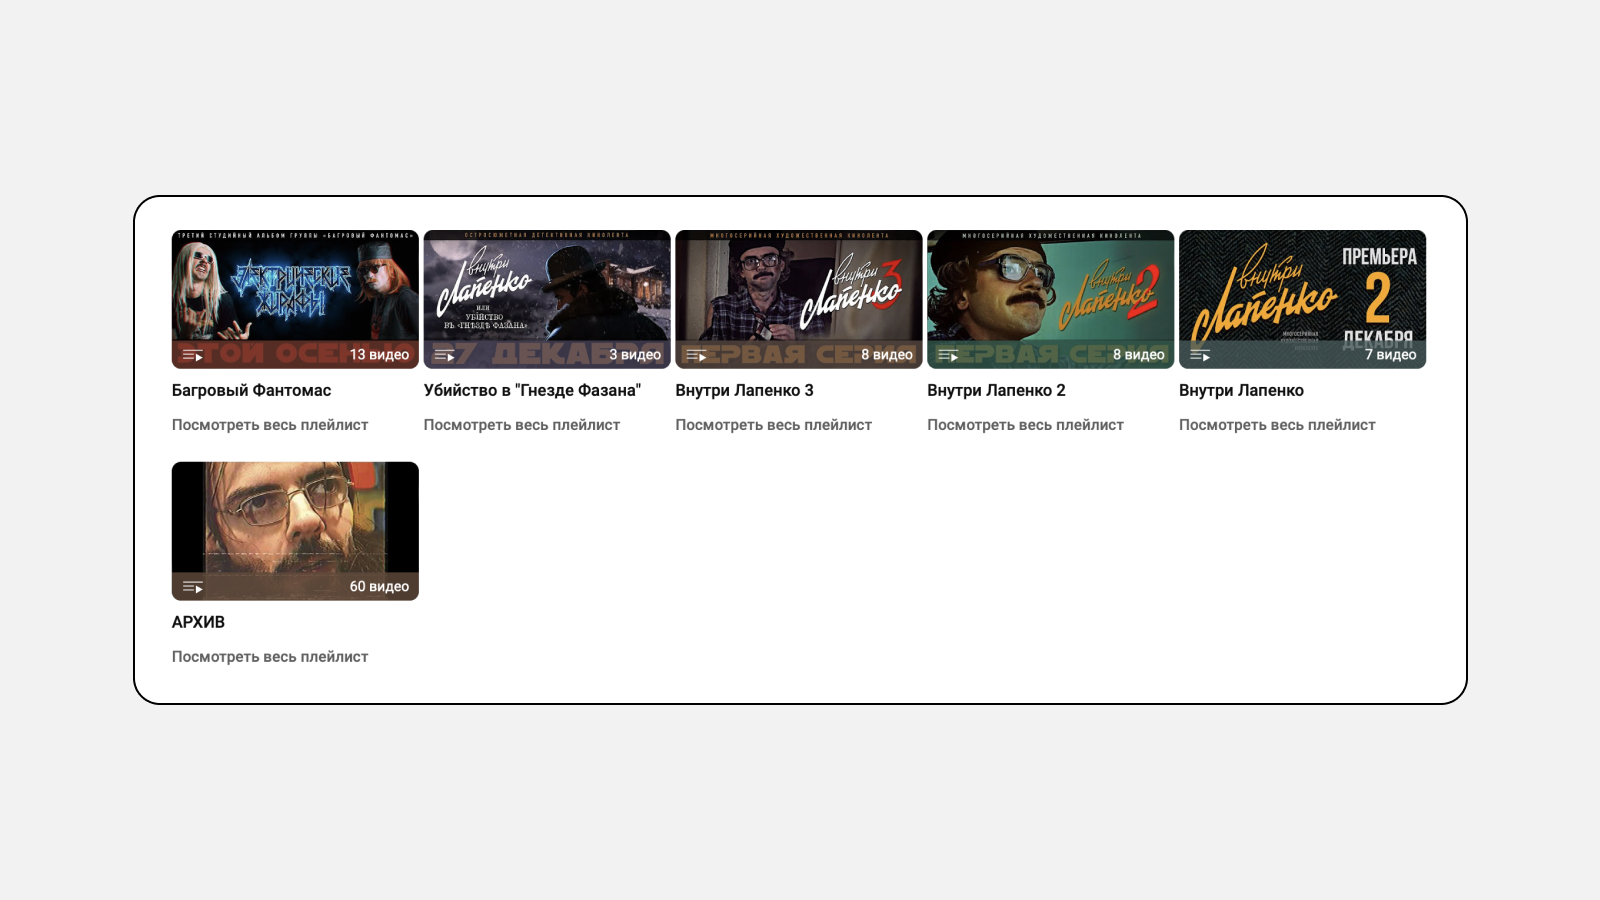The width and height of the screenshot is (1600, 900).
Task: Open the Премьера 2 декабря thumbnail
Action: pyautogui.click(x=1303, y=299)
